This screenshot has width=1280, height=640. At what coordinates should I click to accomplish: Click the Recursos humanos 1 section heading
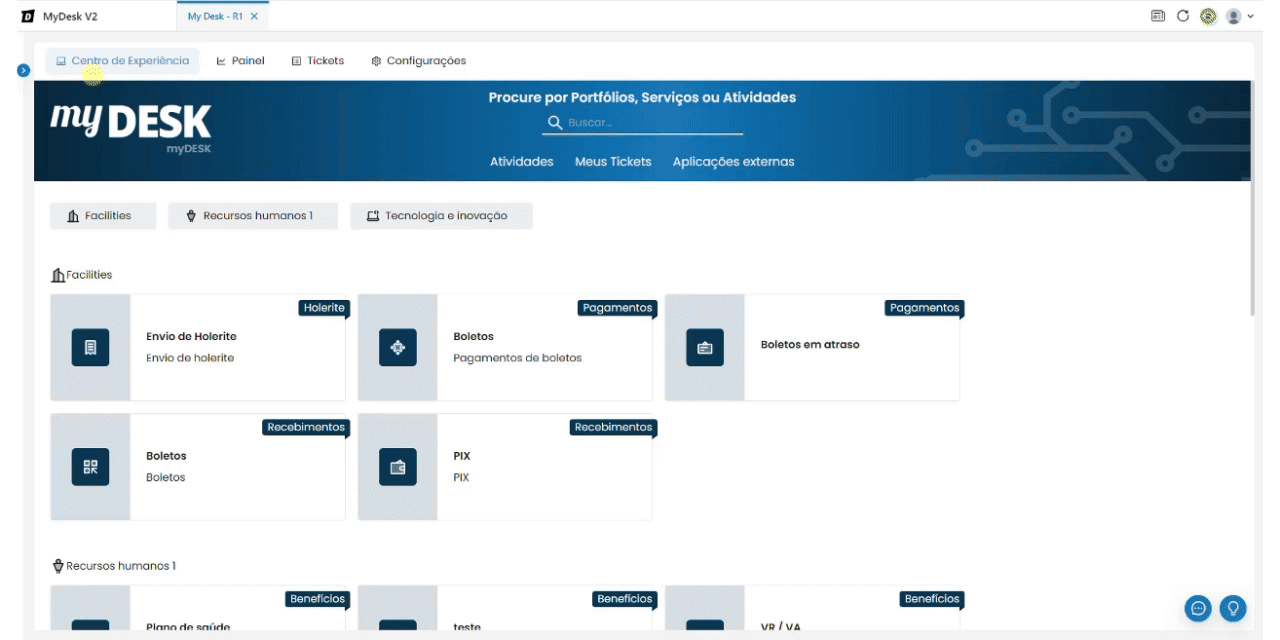114,566
